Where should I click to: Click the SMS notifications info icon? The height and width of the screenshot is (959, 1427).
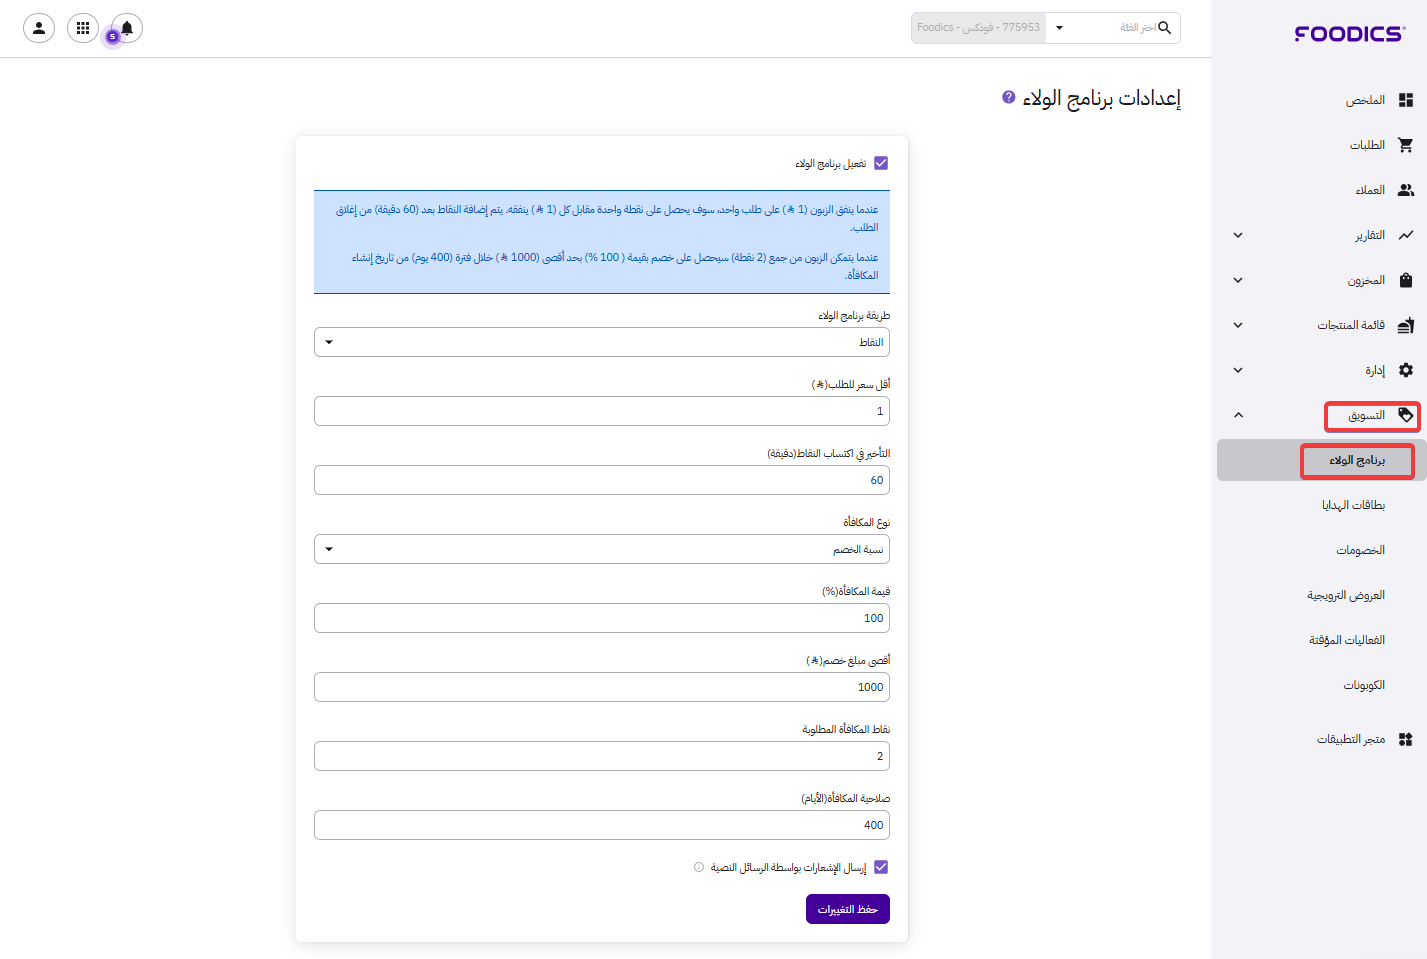pos(699,867)
